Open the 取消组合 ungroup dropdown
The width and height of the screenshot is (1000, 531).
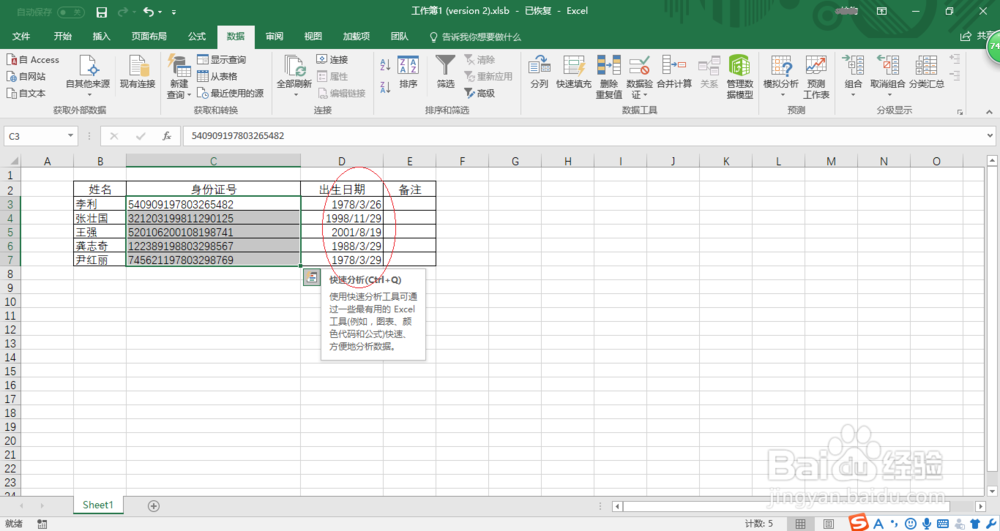point(888,76)
